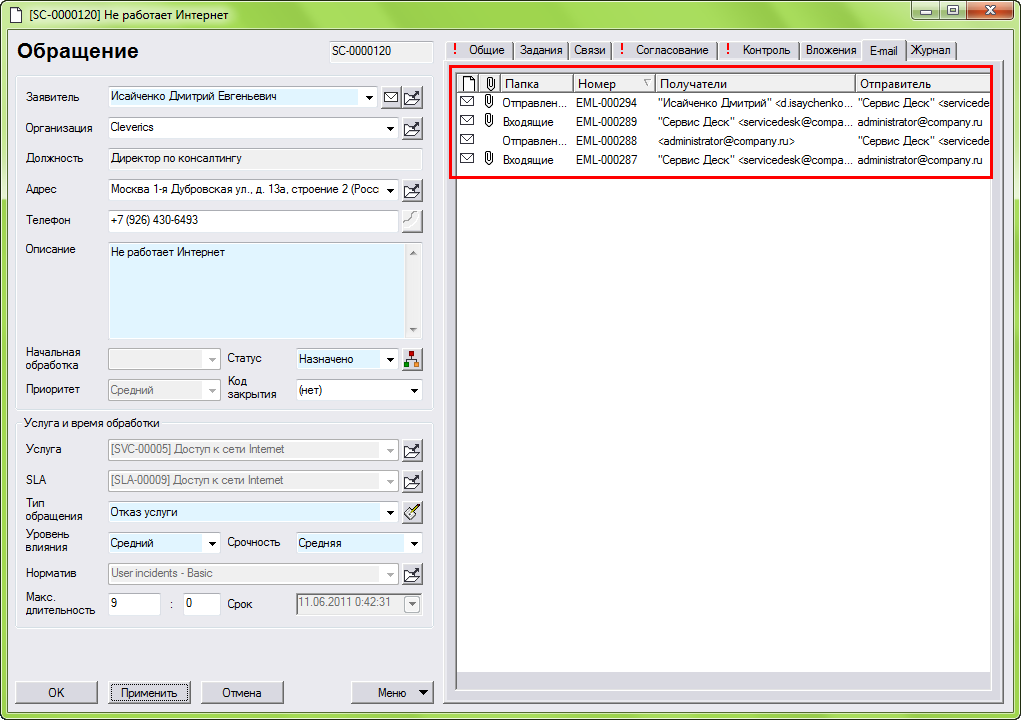The height and width of the screenshot is (720, 1021).
Task: Click the Отмена button
Action: [242, 693]
